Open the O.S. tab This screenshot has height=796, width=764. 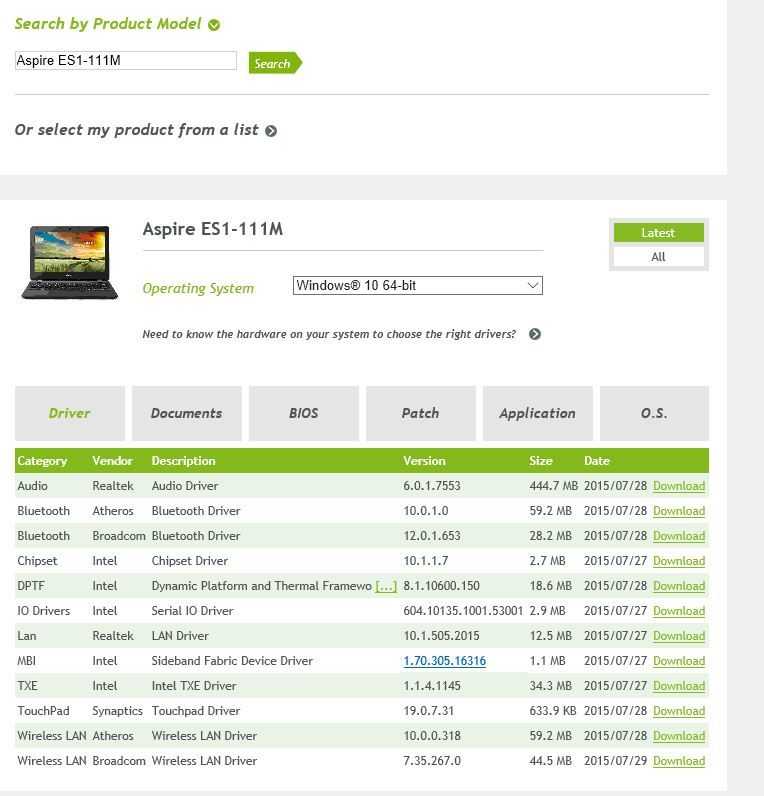654,413
